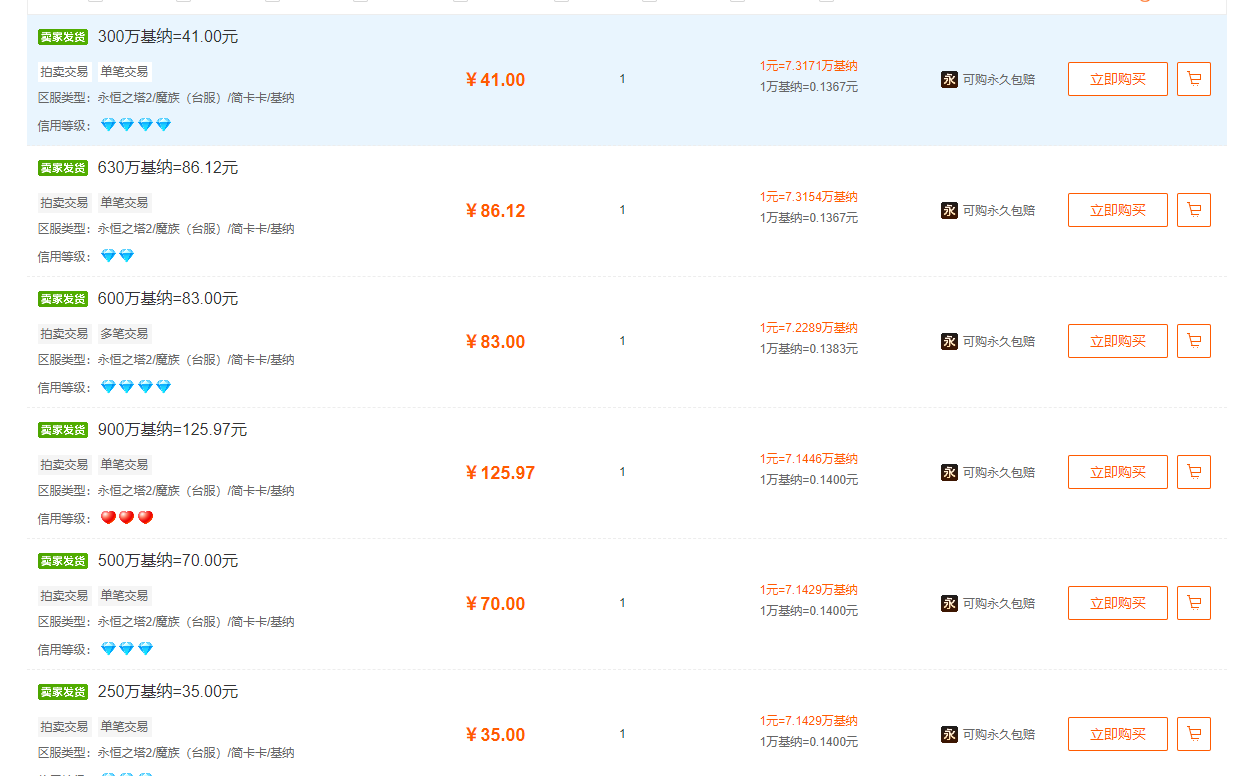The image size is (1245, 776).
Task: Click 立即购买 on the ¥35.00 listing
Action: 1117,733
